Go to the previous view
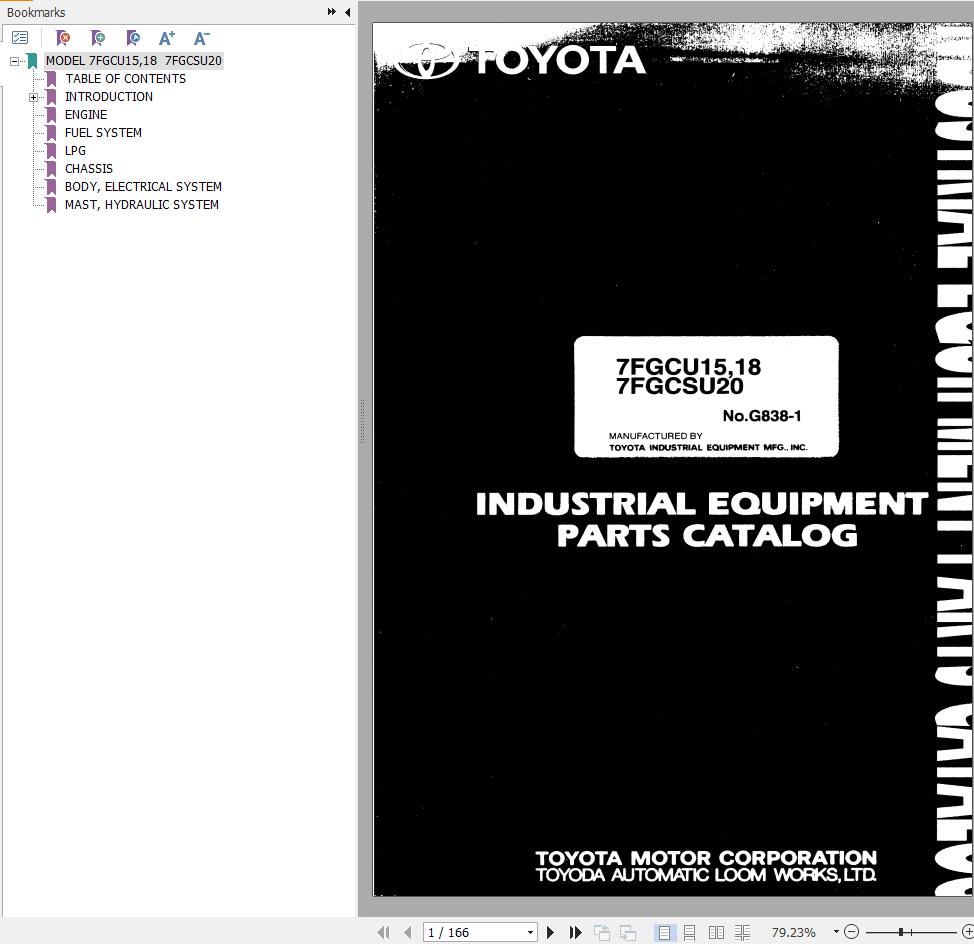974x944 pixels. (601, 932)
